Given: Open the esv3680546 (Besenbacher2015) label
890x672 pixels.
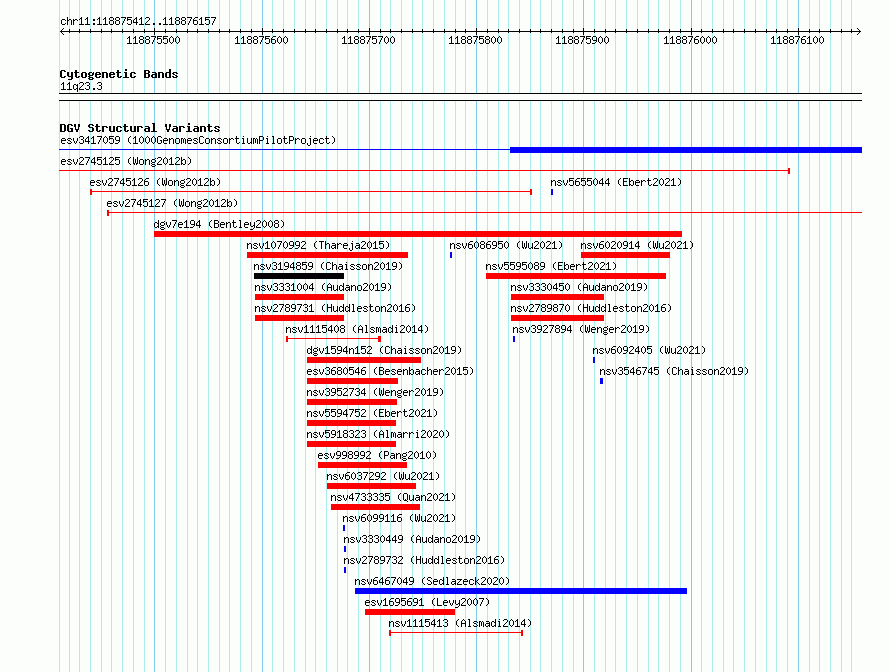Looking at the screenshot, I should pos(390,371).
